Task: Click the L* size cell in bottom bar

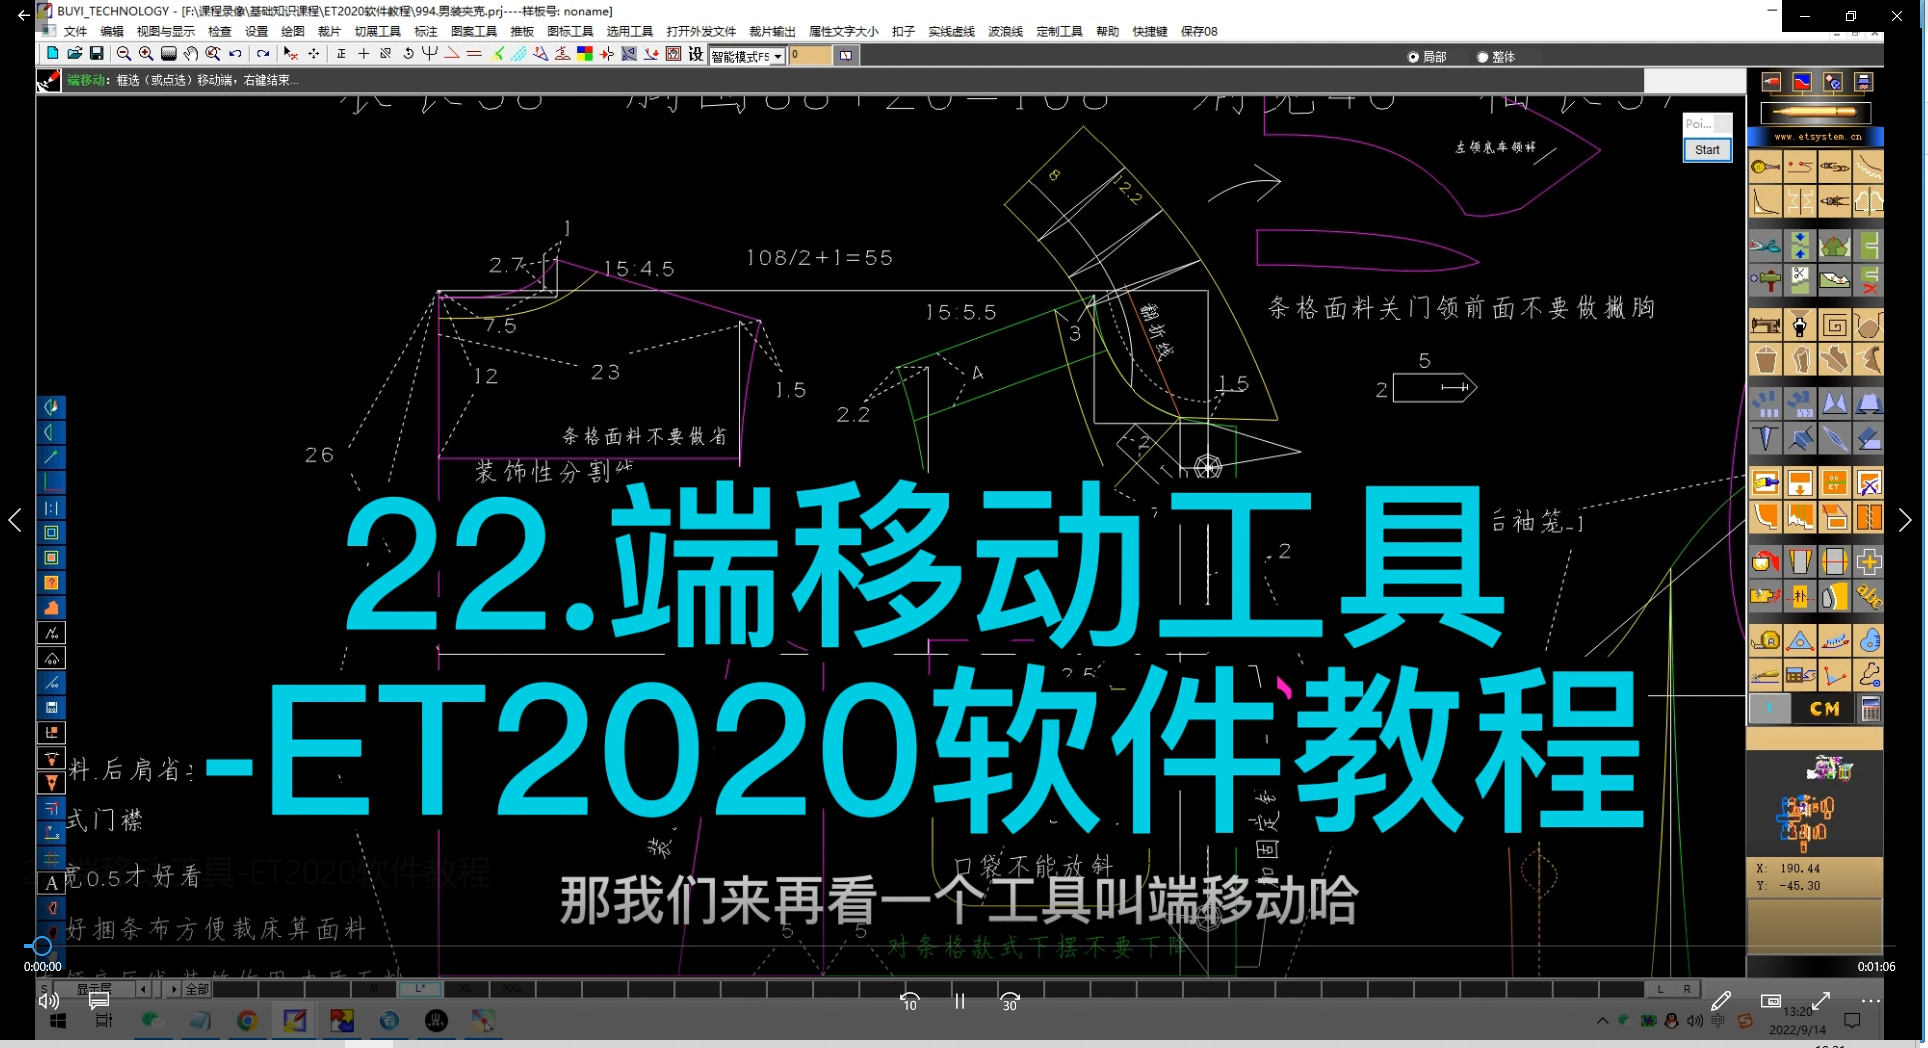Action: [x=420, y=989]
